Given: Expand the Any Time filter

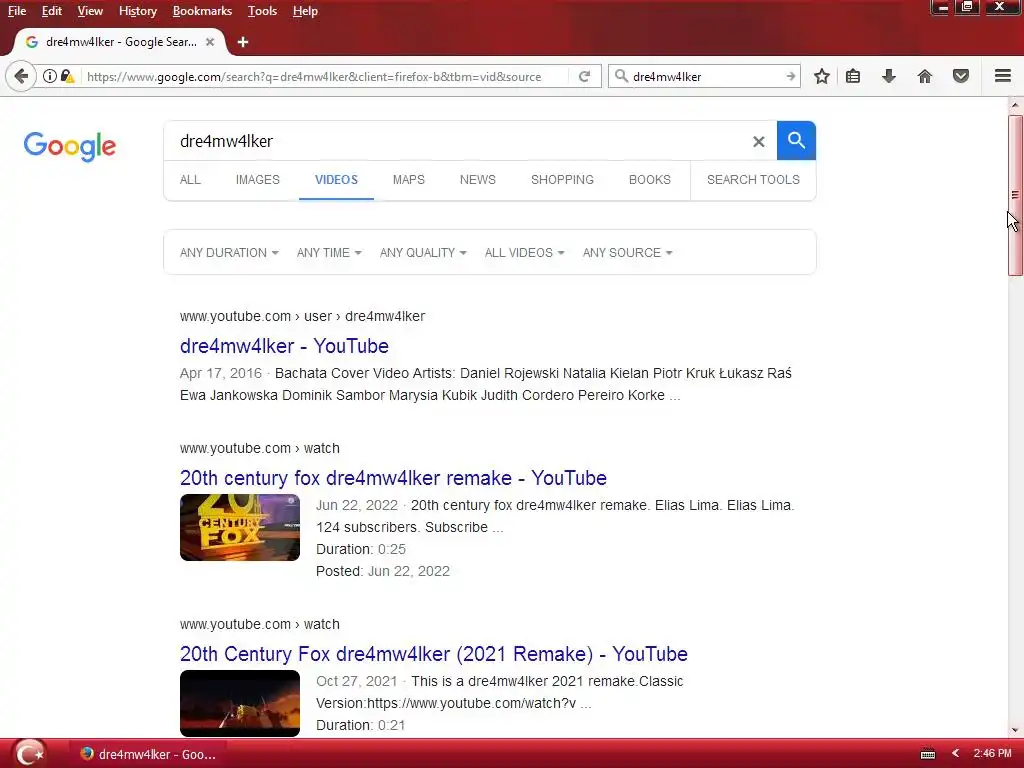Looking at the screenshot, I should (x=329, y=253).
